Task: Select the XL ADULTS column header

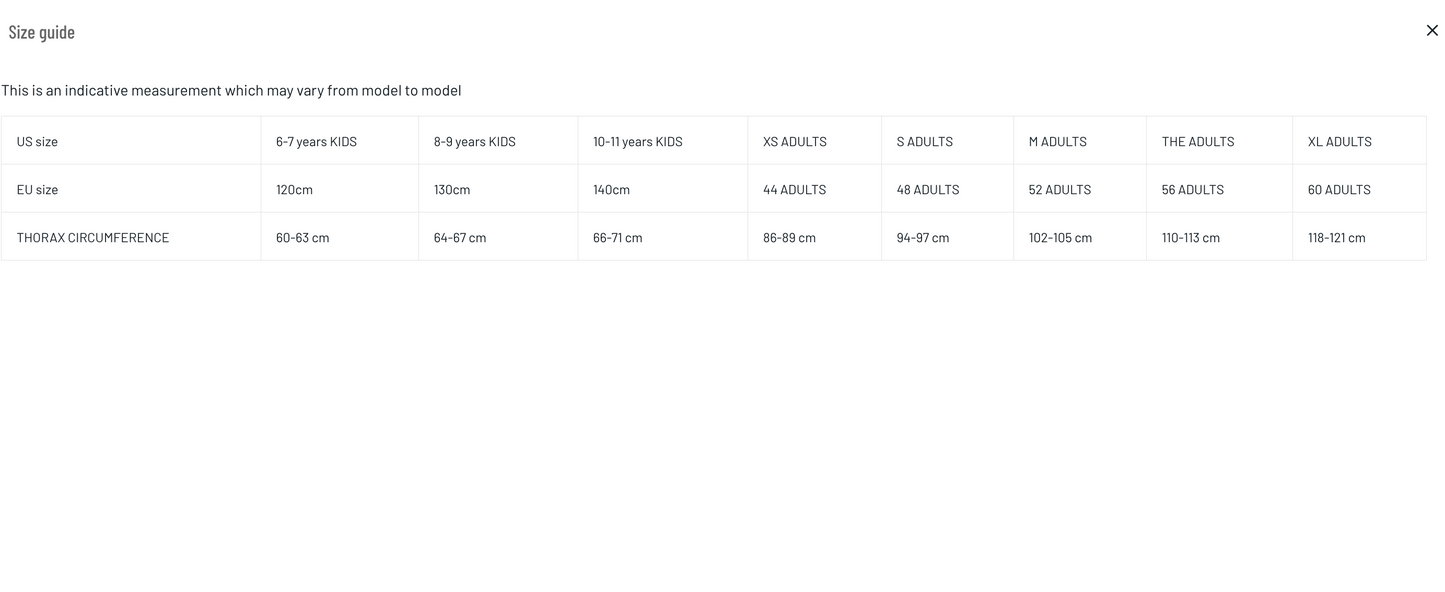Action: click(1339, 142)
